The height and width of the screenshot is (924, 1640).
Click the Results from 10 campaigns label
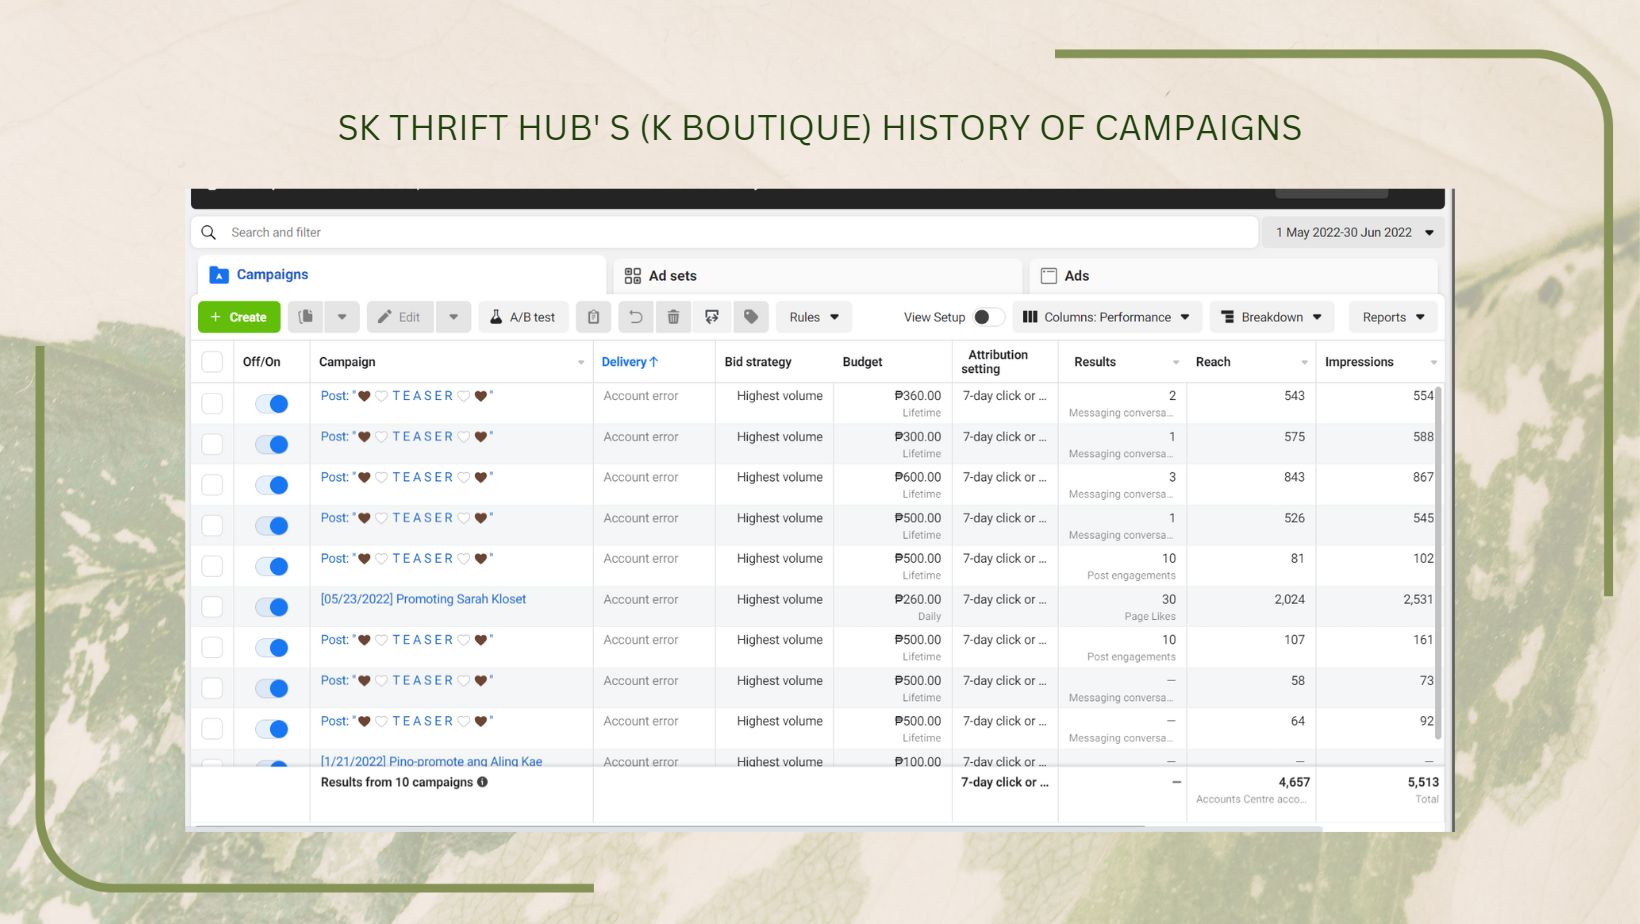[x=396, y=782]
